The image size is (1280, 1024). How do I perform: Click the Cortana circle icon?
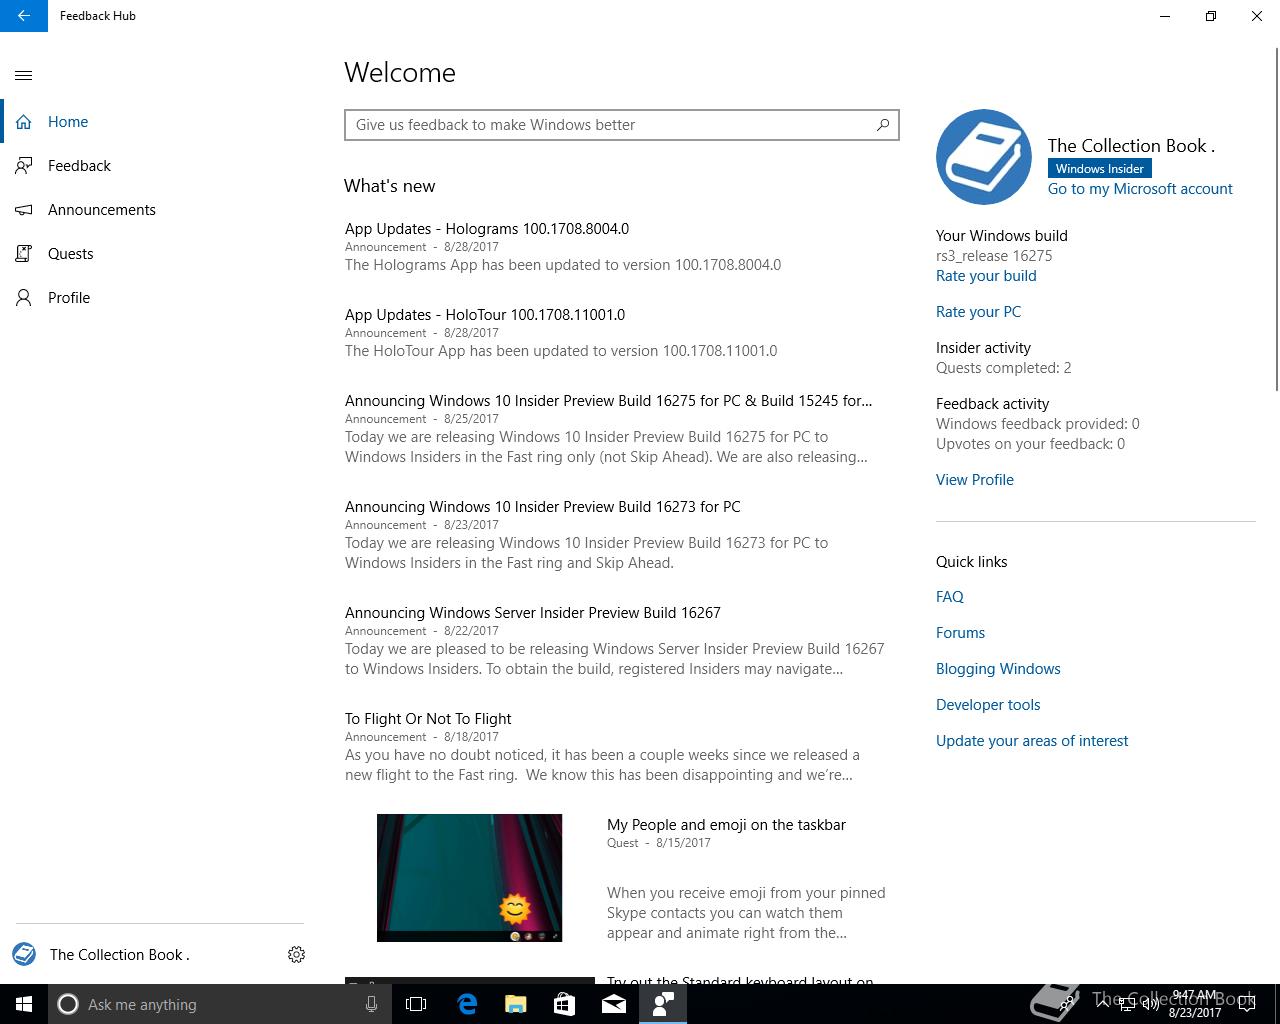68,1004
